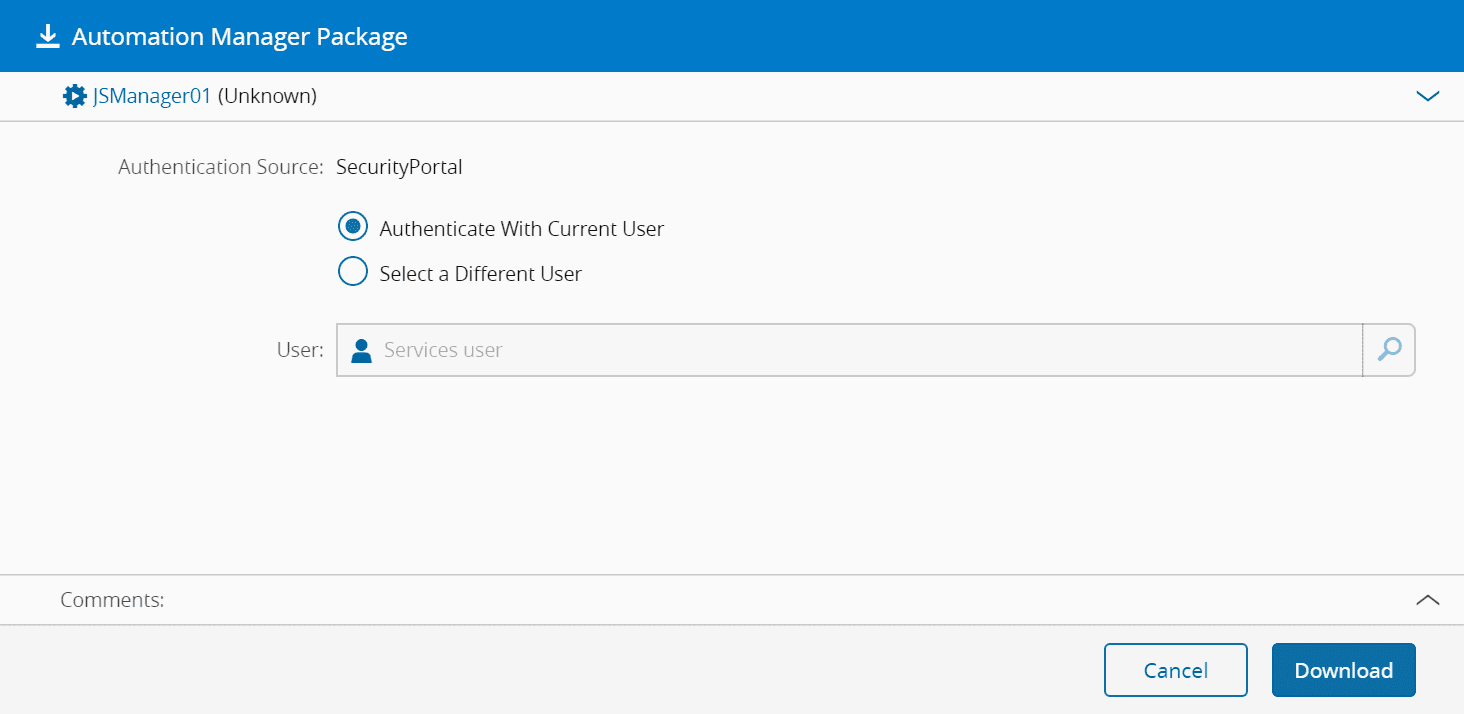Click the SecurityPortal authentication source text

tap(399, 167)
